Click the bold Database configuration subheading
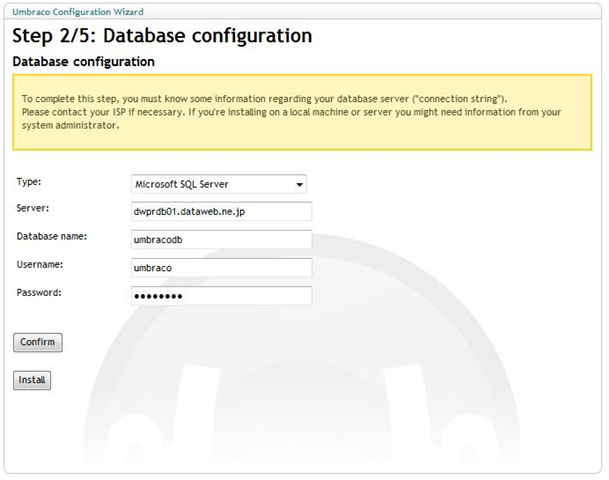The height and width of the screenshot is (480, 609). tap(84, 61)
